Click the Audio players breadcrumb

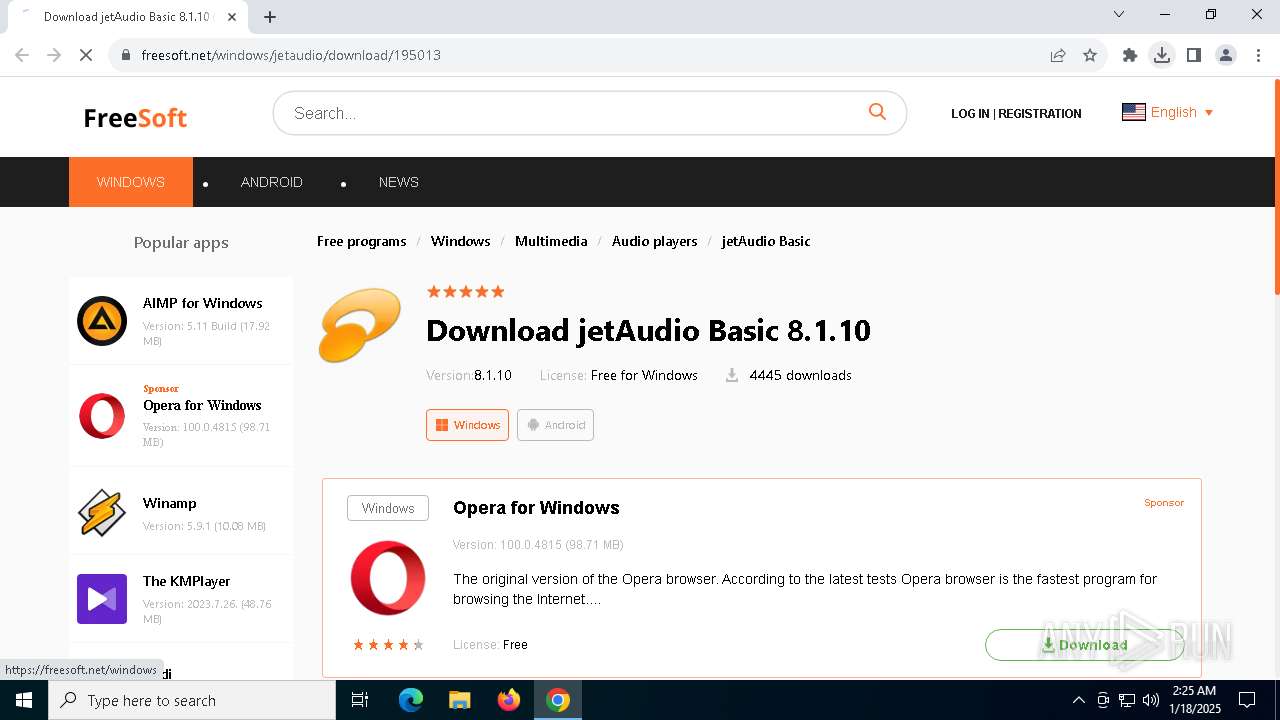click(x=654, y=241)
